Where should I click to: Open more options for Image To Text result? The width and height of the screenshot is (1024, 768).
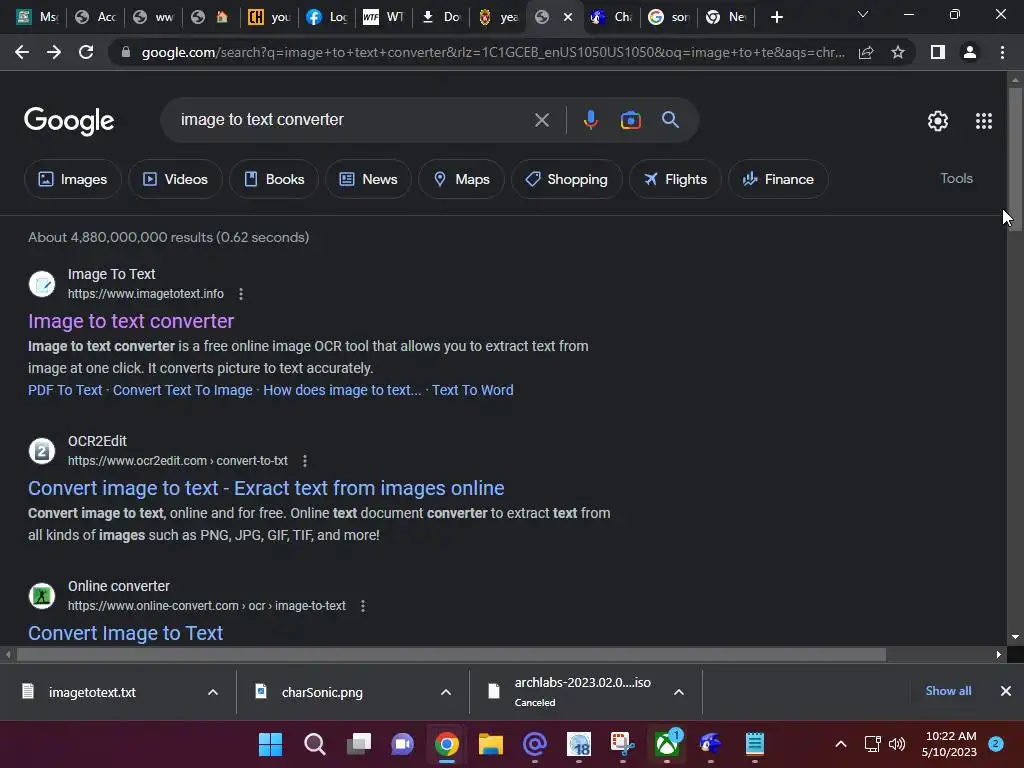pyautogui.click(x=241, y=294)
